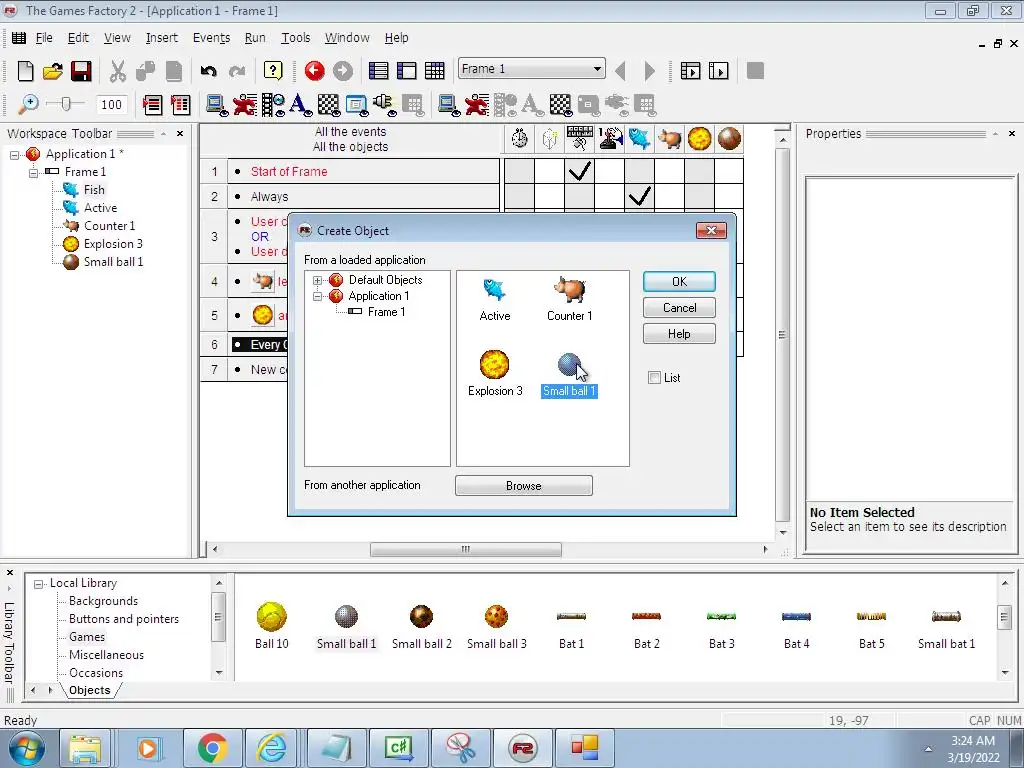Click the red Back arrow icon
This screenshot has height=768, width=1024.
coord(314,71)
